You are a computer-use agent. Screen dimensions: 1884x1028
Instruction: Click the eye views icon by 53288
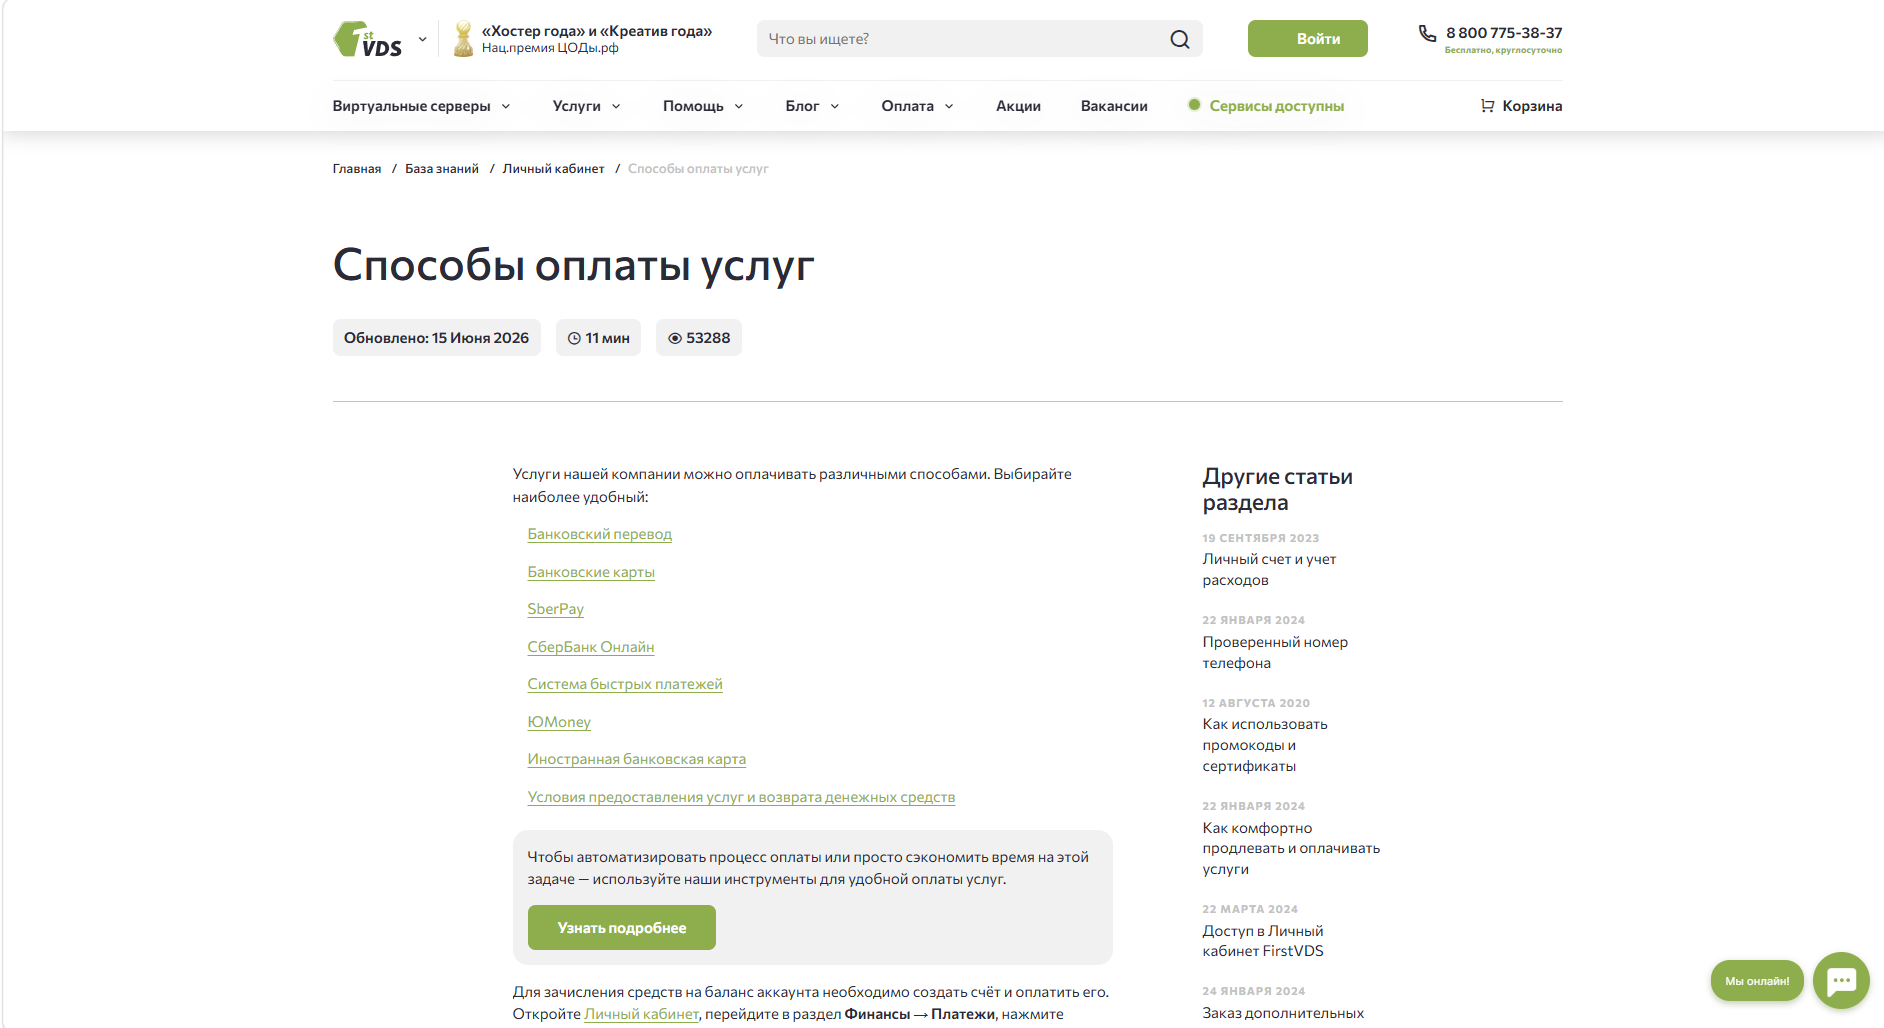point(675,338)
